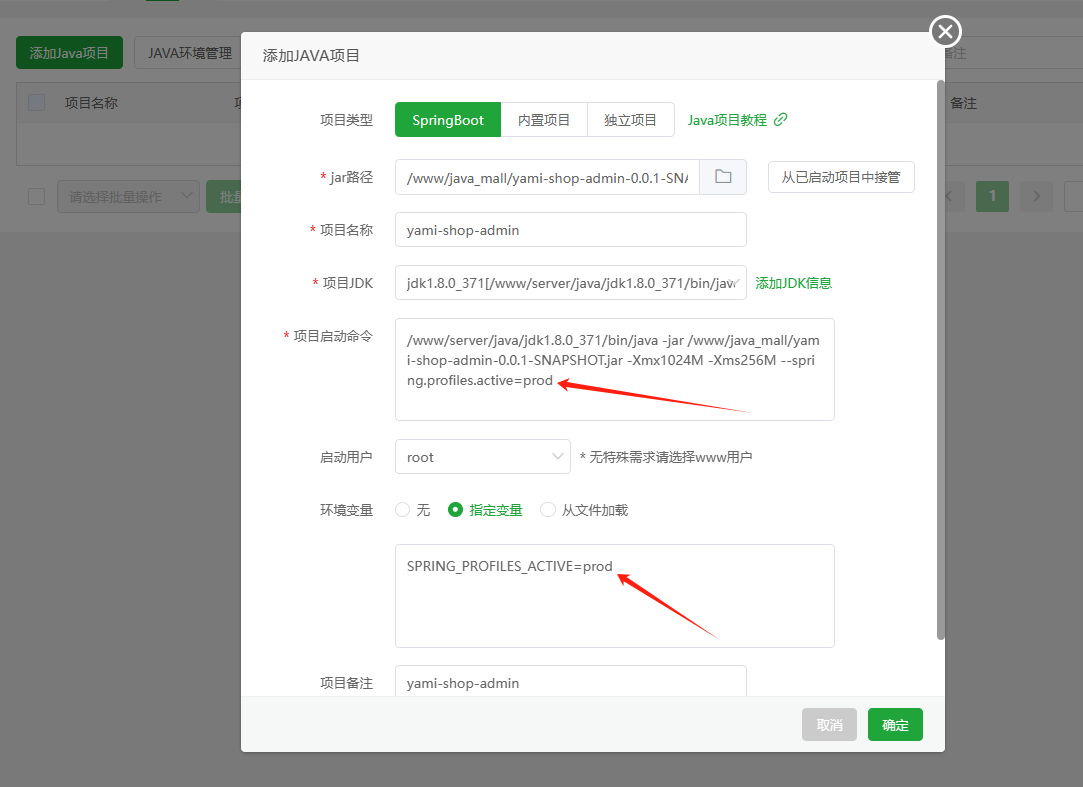This screenshot has height=787, width=1083.
Task: Cancel the dialog with 取消
Action: point(829,724)
